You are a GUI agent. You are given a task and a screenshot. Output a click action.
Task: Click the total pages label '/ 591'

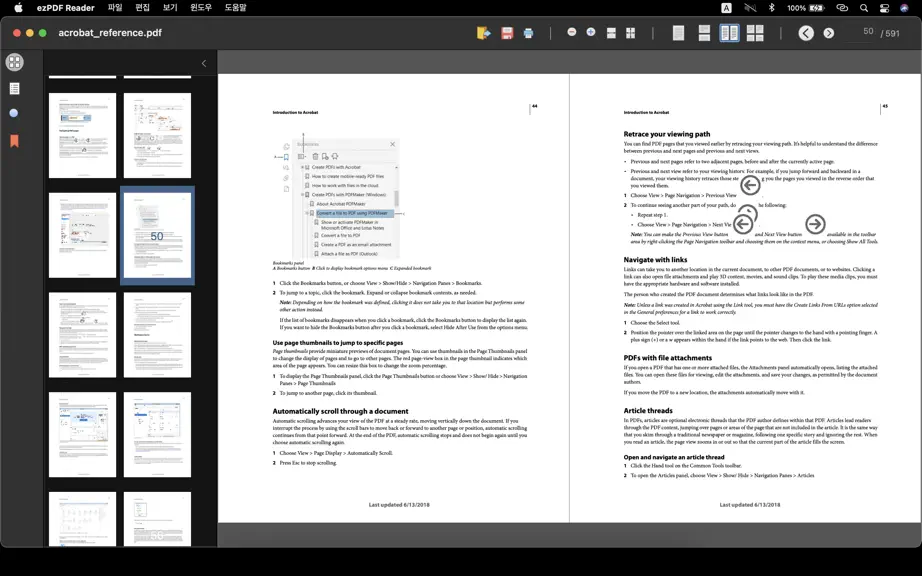click(890, 34)
